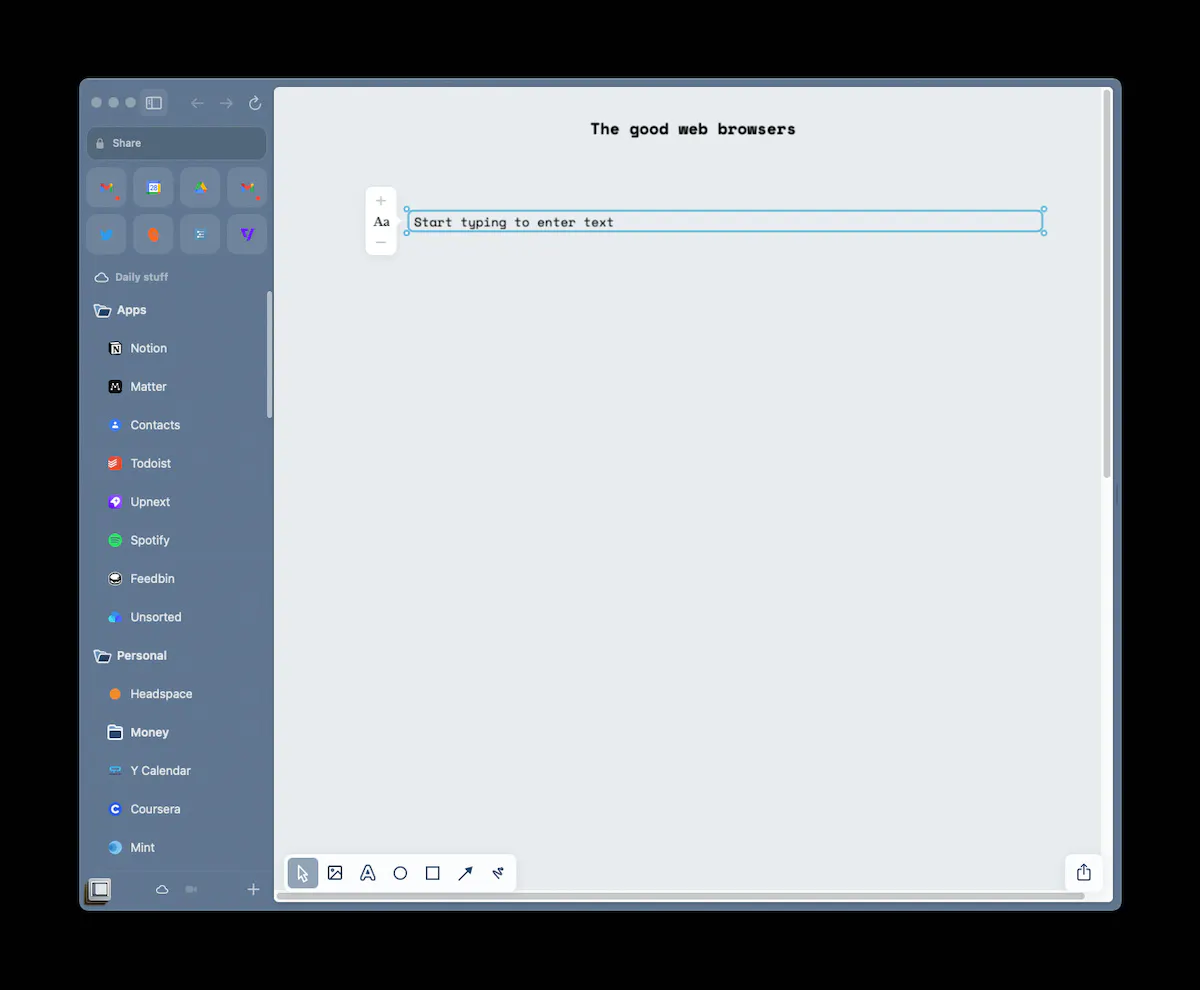This screenshot has height=990, width=1200.
Task: Reload the page with the refresh icon
Action: tap(255, 103)
